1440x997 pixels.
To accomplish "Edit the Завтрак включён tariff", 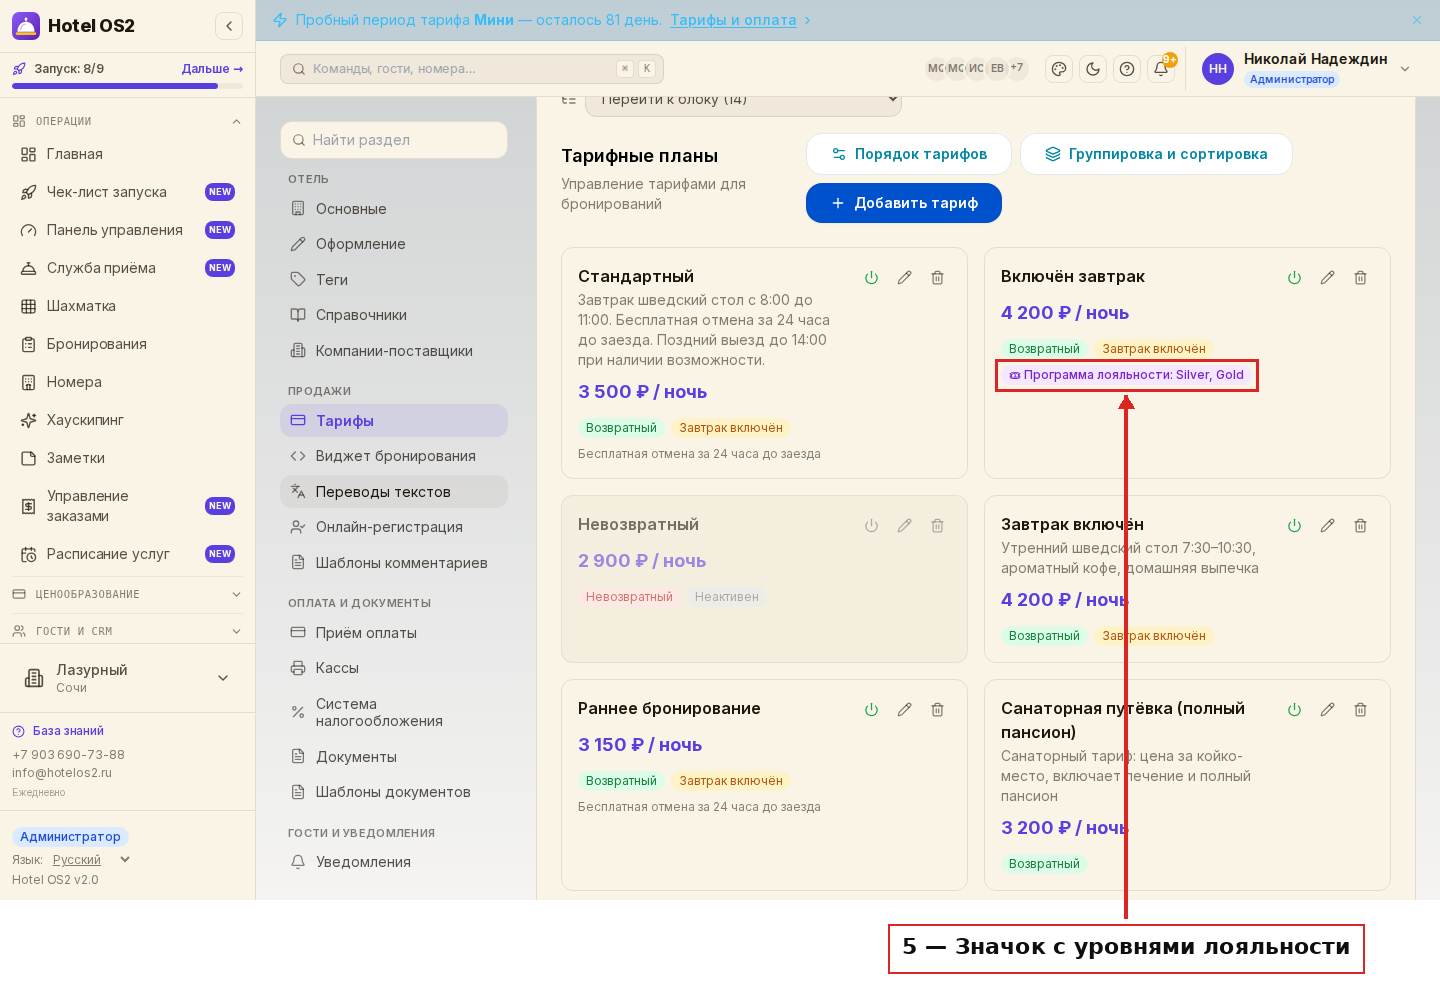I will click(x=1327, y=526).
